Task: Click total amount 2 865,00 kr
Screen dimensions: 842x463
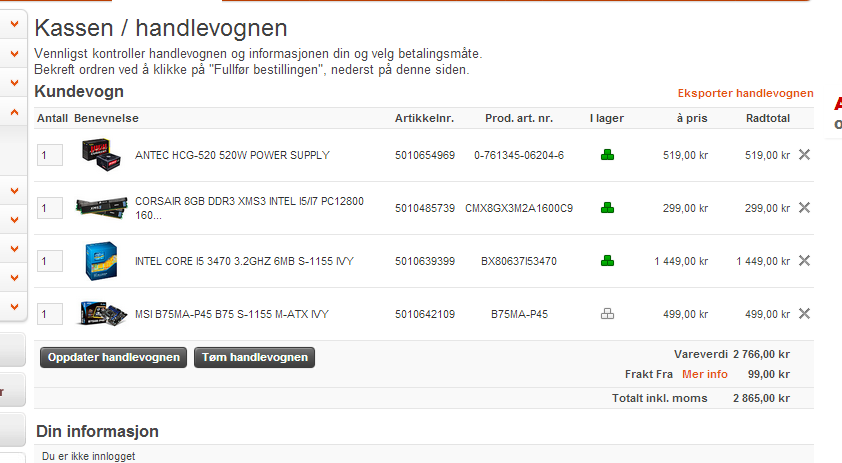Action: 761,398
